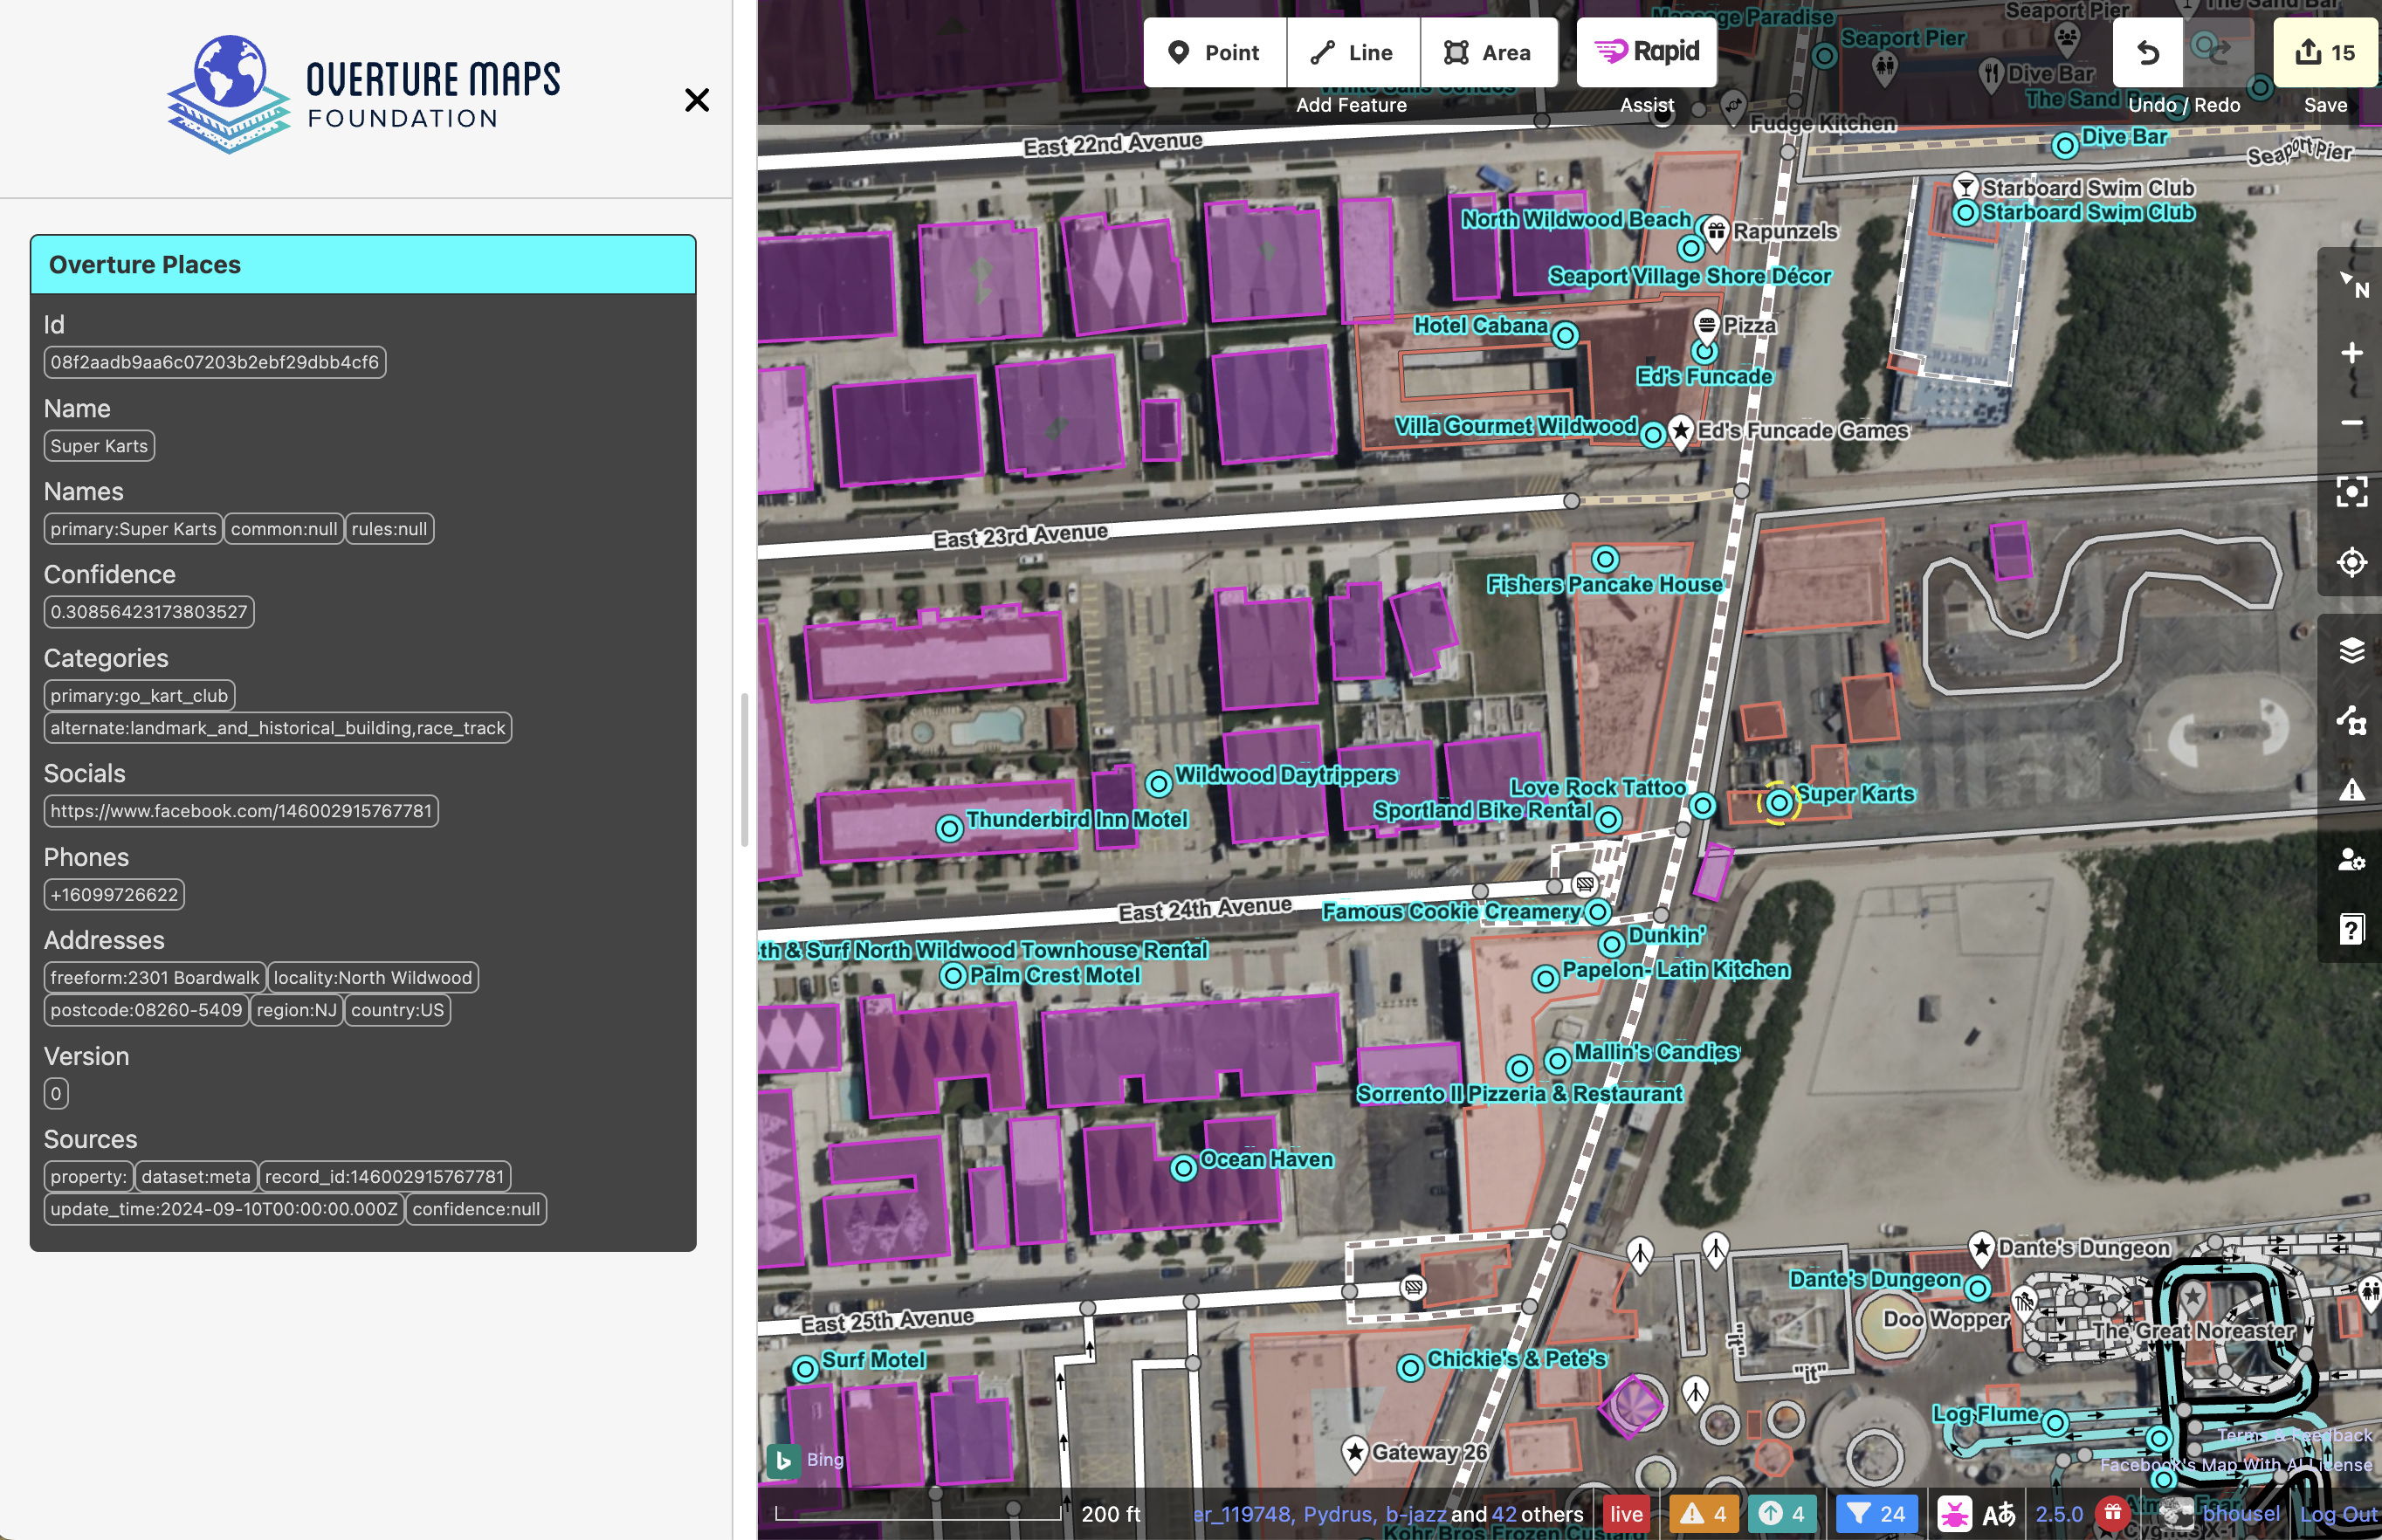
Task: Click the Id value 08f2aadb9aa6c07203b2ebf29dbb4cf6
Action: click(x=215, y=362)
